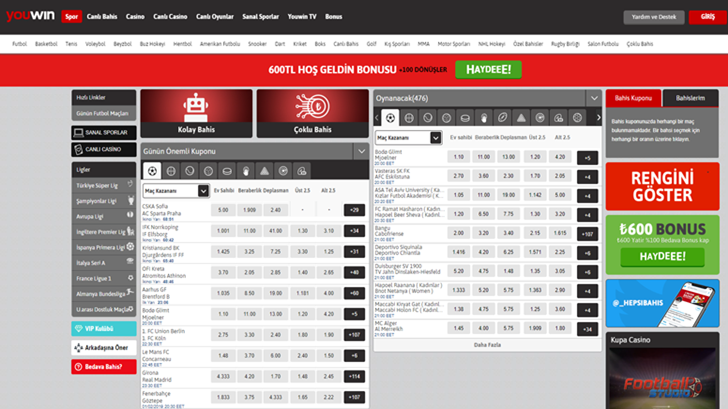Open Bonus in top menu
The width and height of the screenshot is (728, 409).
pyautogui.click(x=333, y=17)
